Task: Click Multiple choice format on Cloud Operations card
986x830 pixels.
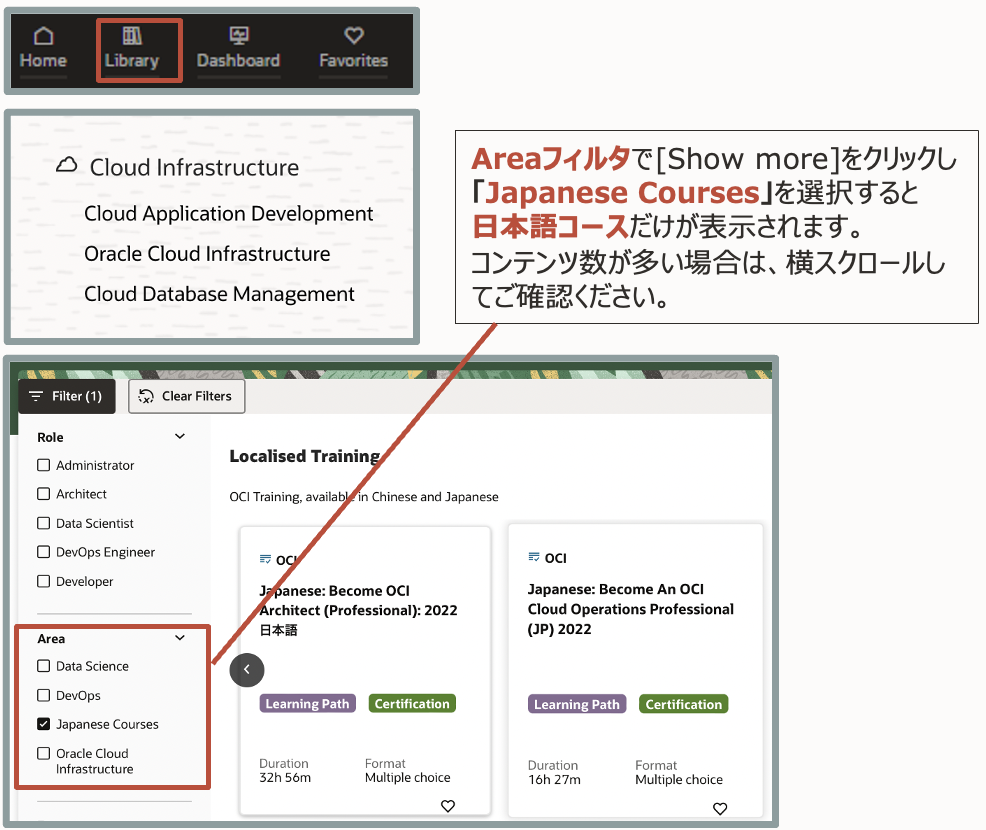Action: point(679,780)
